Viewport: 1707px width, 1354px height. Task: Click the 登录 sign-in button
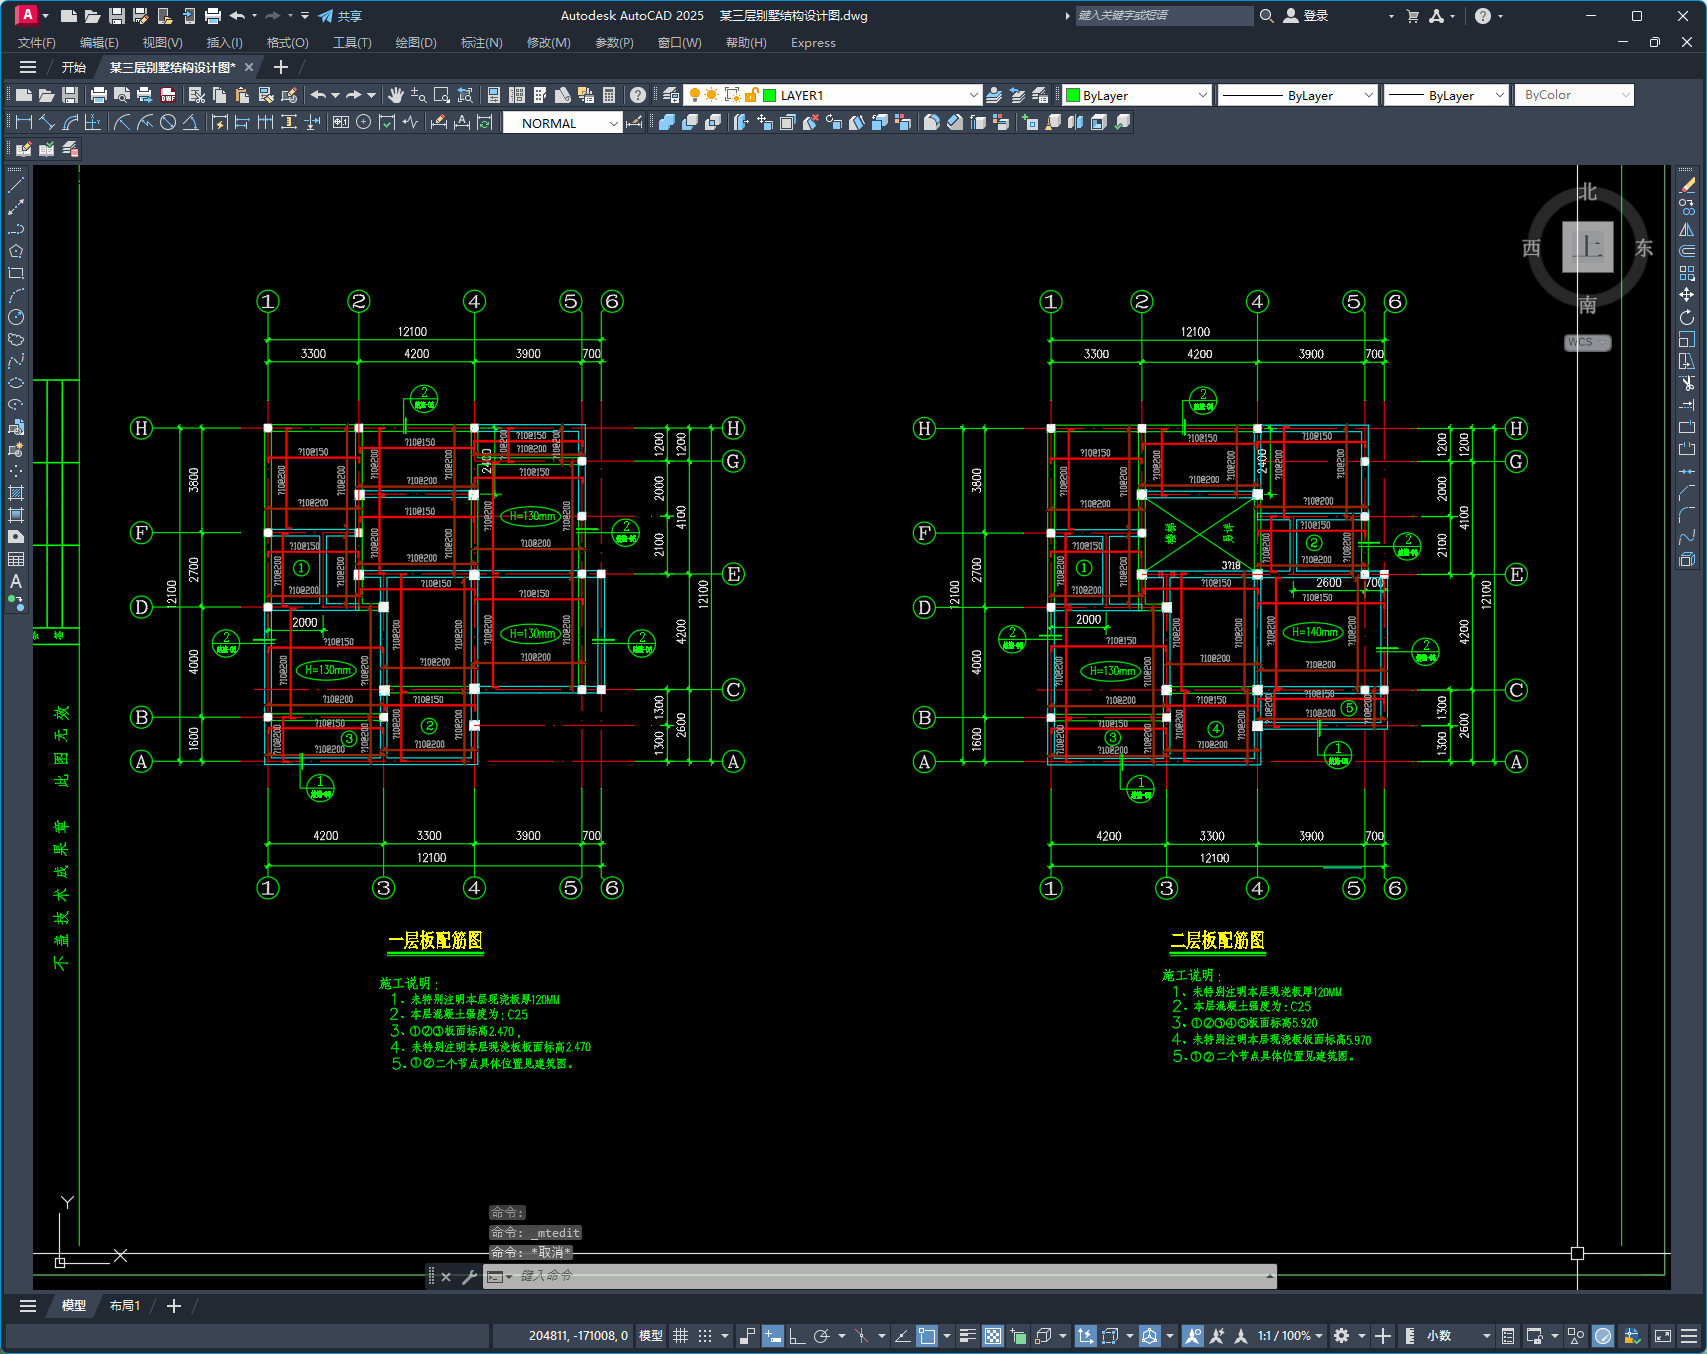point(1306,16)
